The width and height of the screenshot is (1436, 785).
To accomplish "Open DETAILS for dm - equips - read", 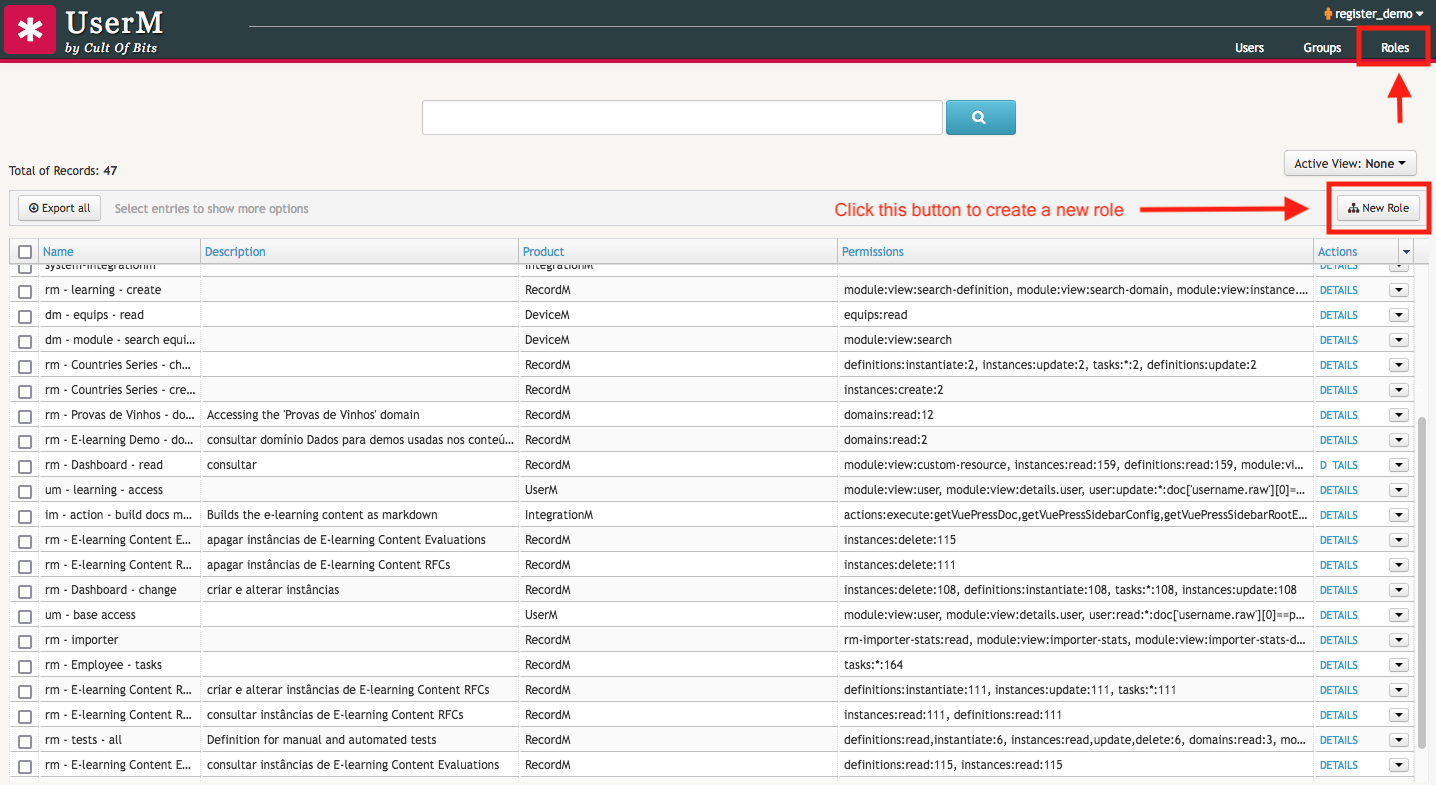I will [x=1338, y=315].
